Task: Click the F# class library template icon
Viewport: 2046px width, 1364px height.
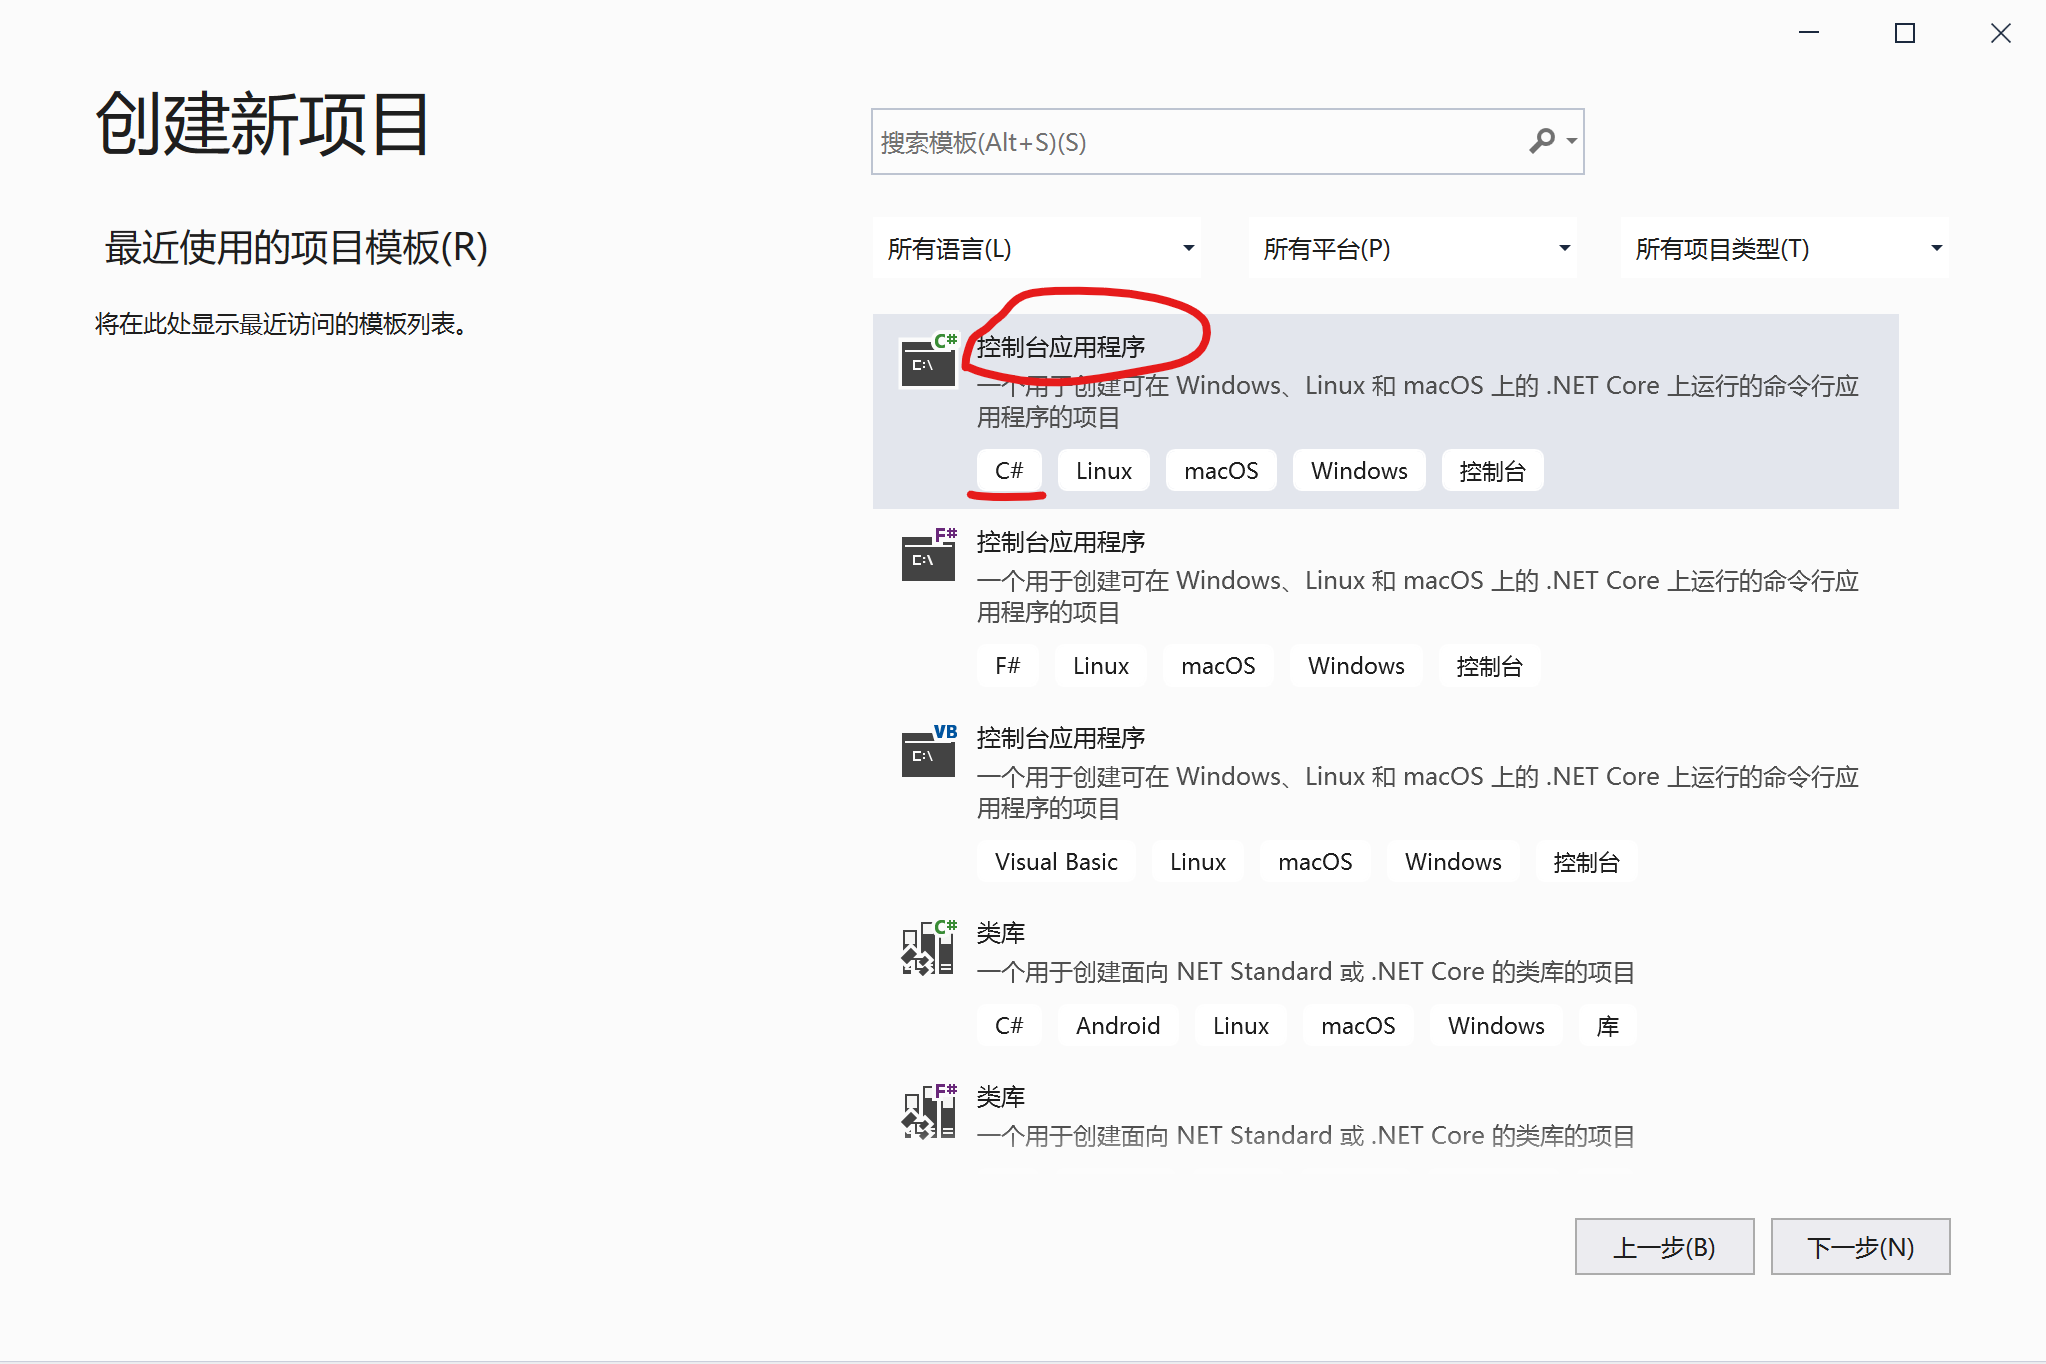Action: (928, 1113)
